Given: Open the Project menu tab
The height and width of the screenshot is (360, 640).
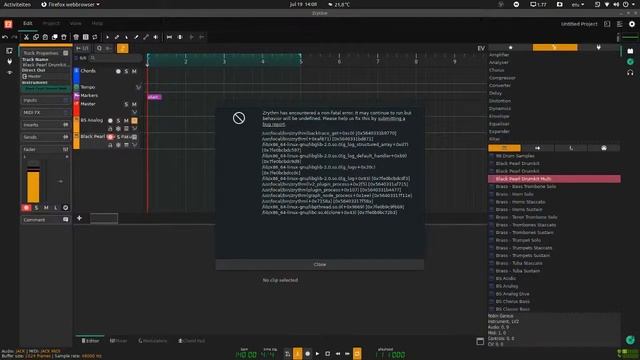Looking at the screenshot, I should click(51, 23).
